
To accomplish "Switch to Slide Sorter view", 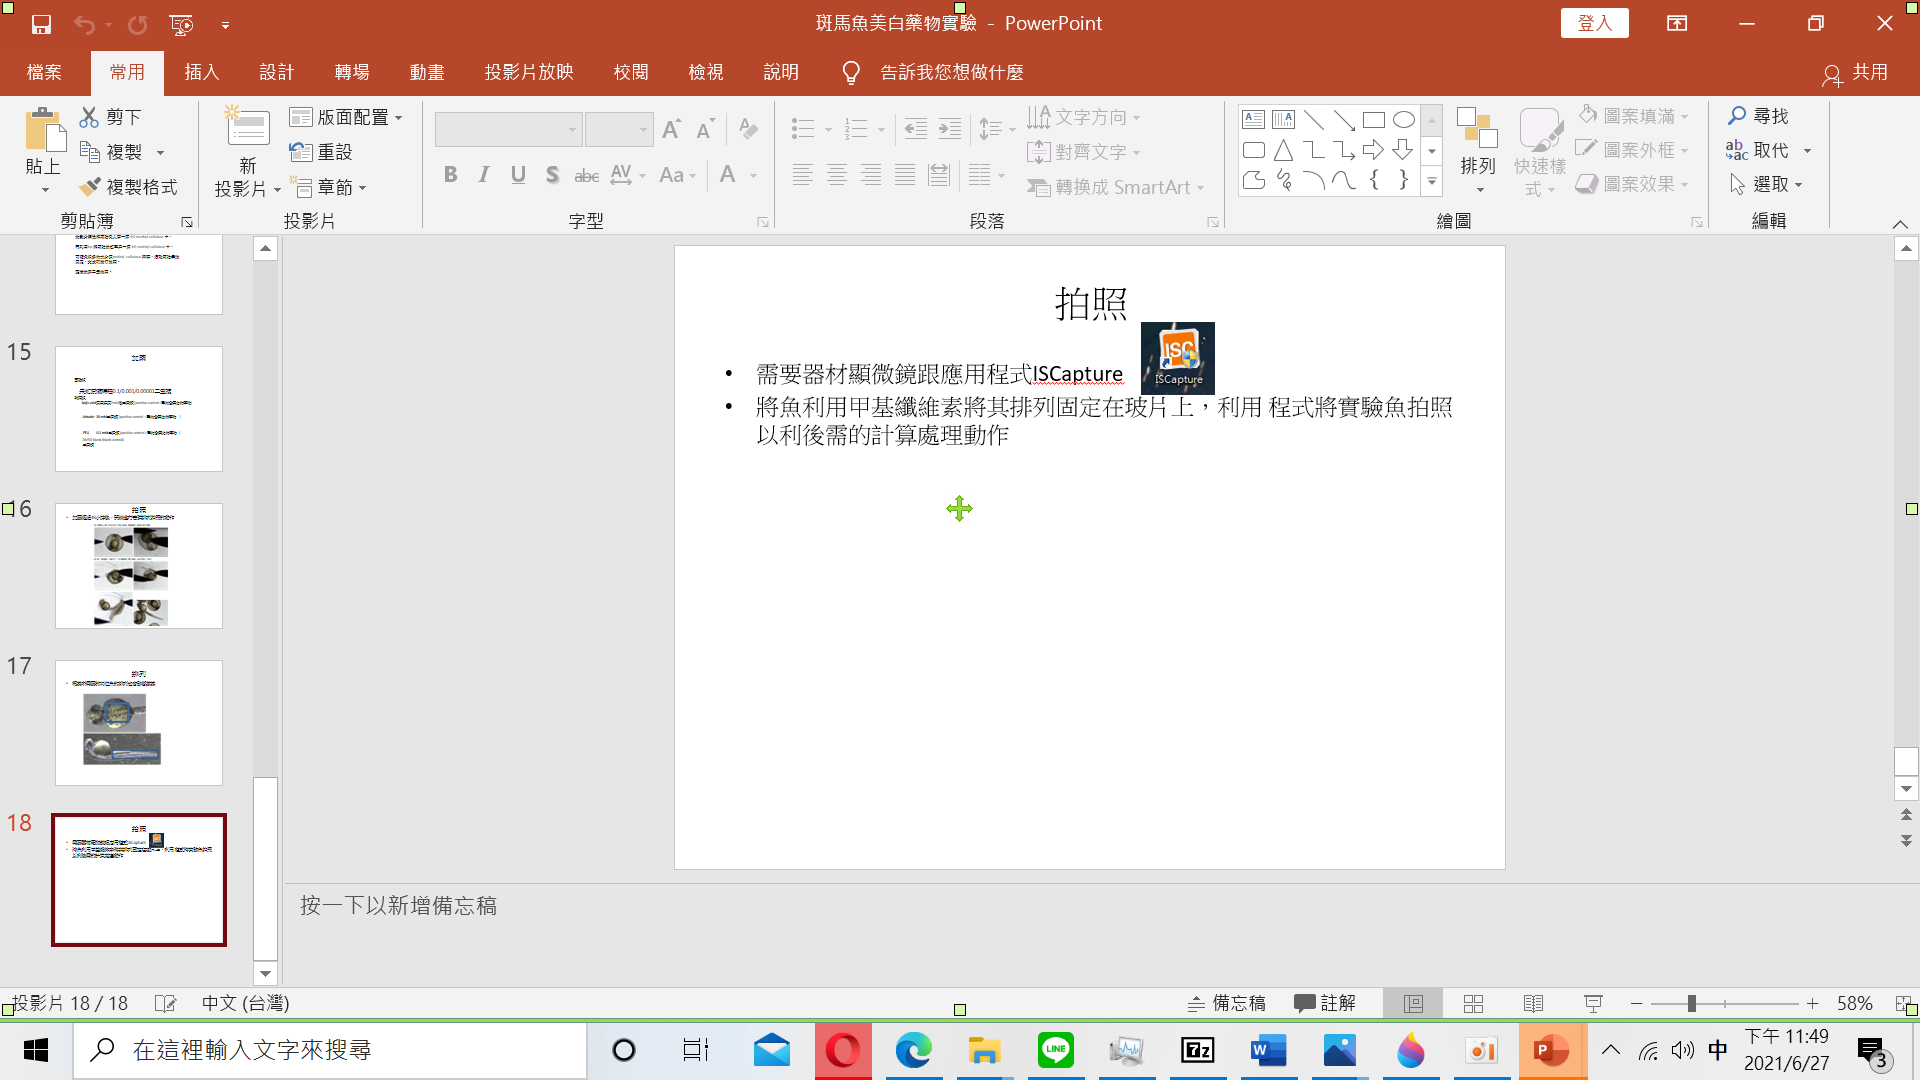I will coord(1473,1003).
